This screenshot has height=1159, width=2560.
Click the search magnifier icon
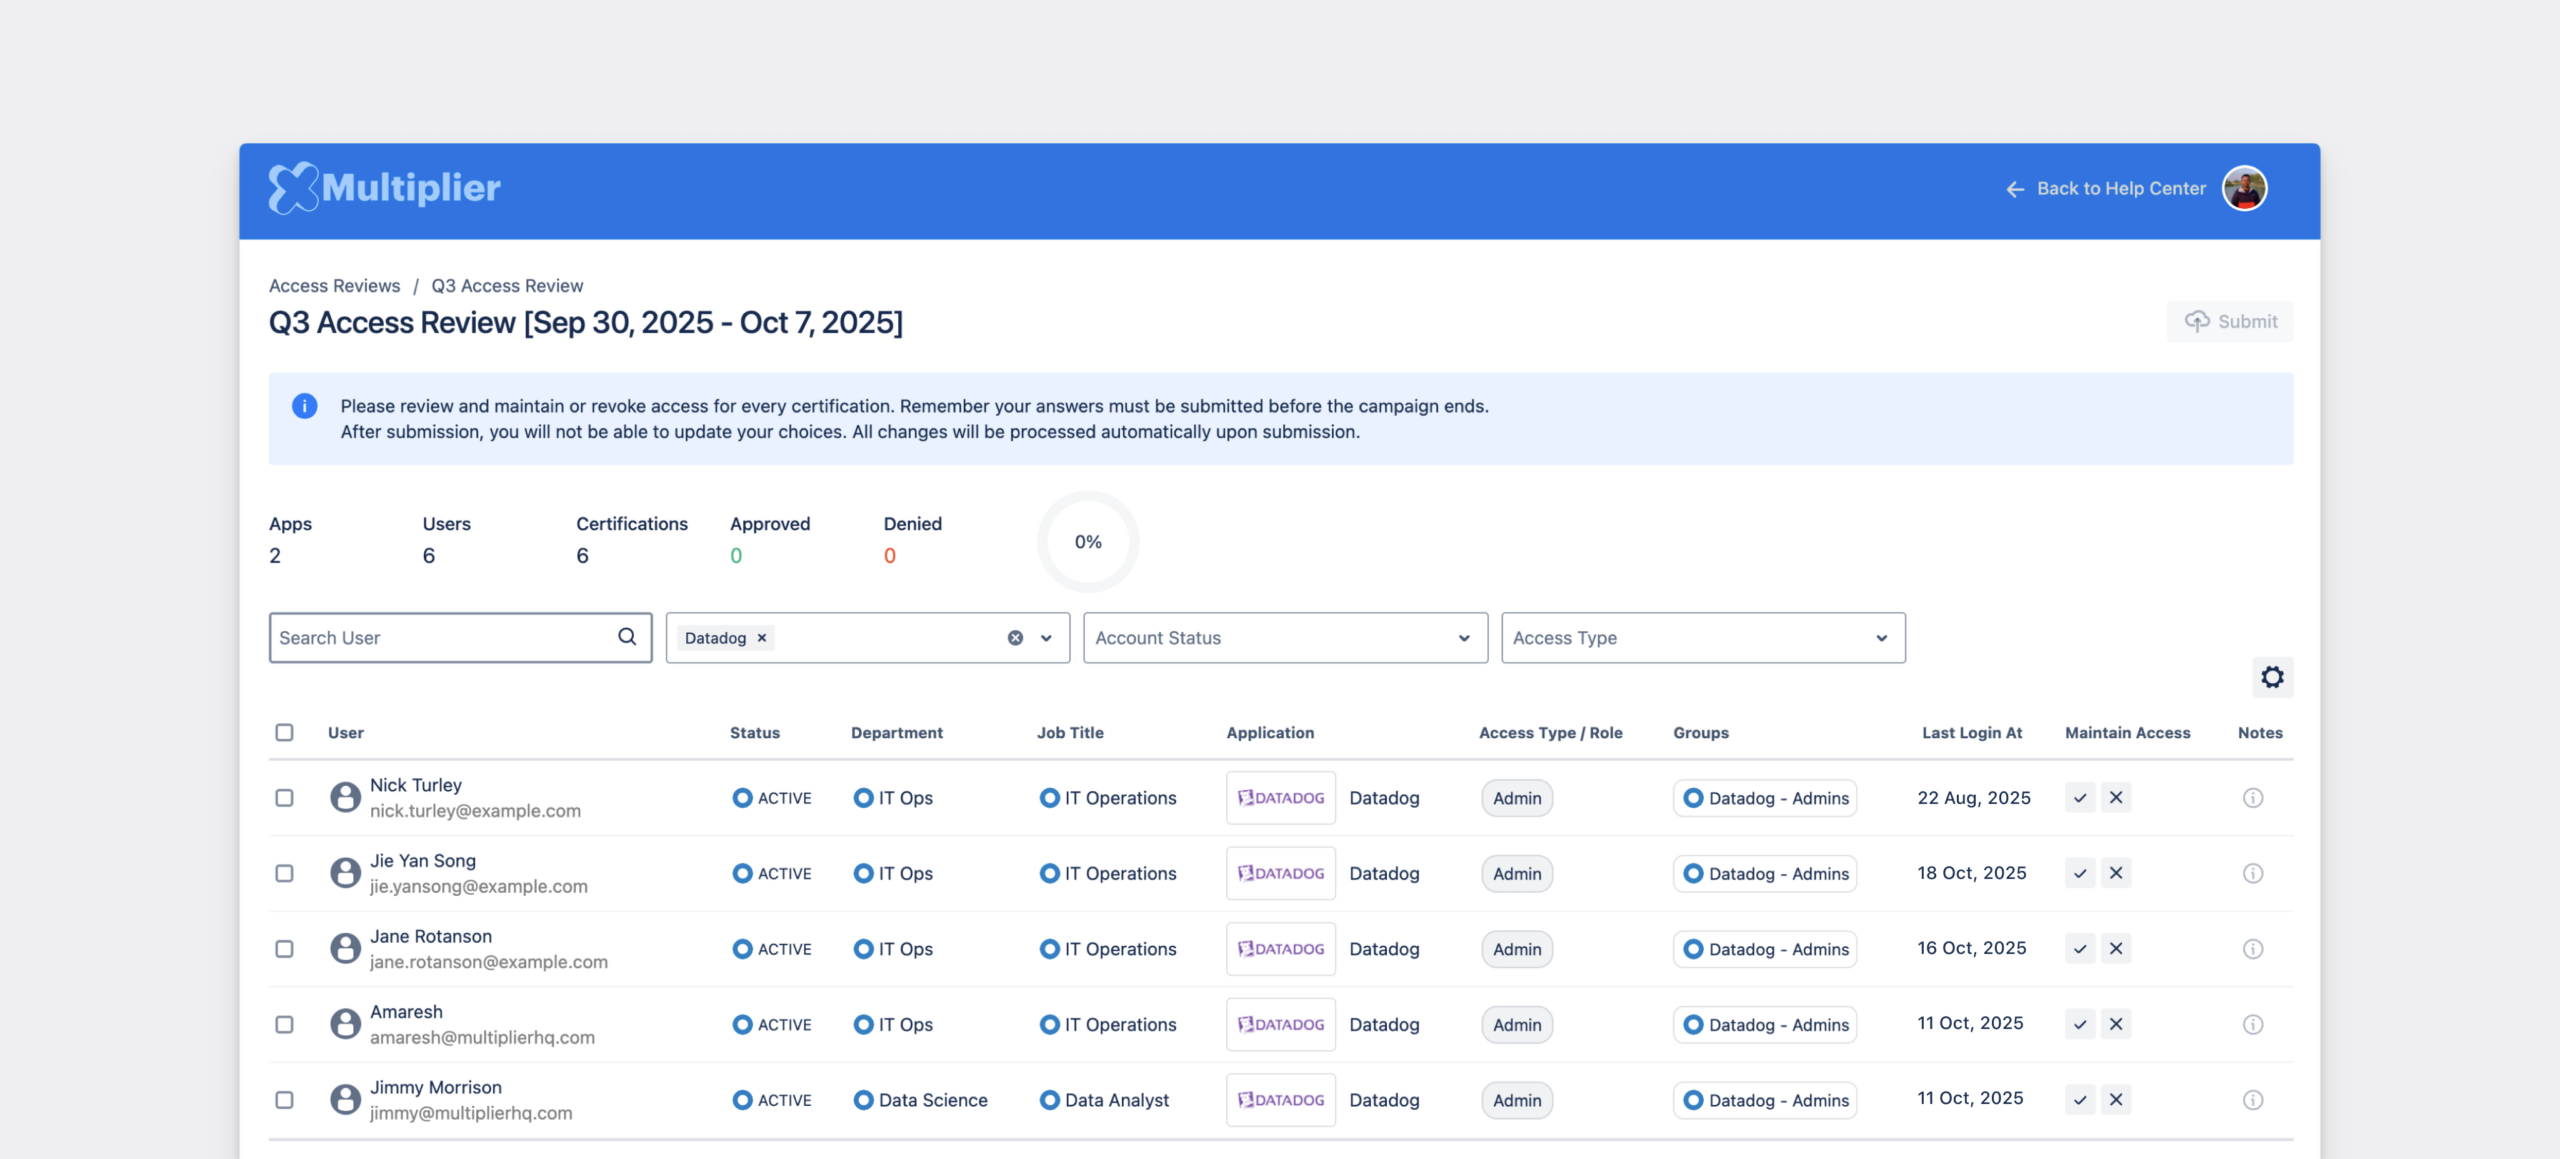pos(627,637)
